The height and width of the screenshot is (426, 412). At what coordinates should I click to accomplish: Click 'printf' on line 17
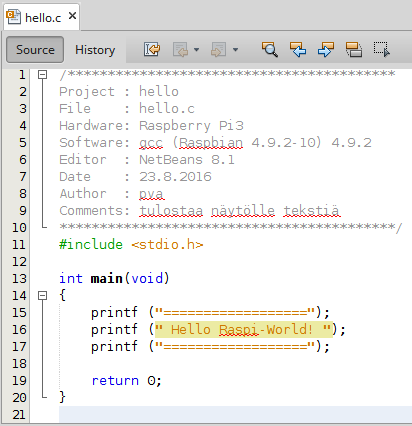[114, 347]
